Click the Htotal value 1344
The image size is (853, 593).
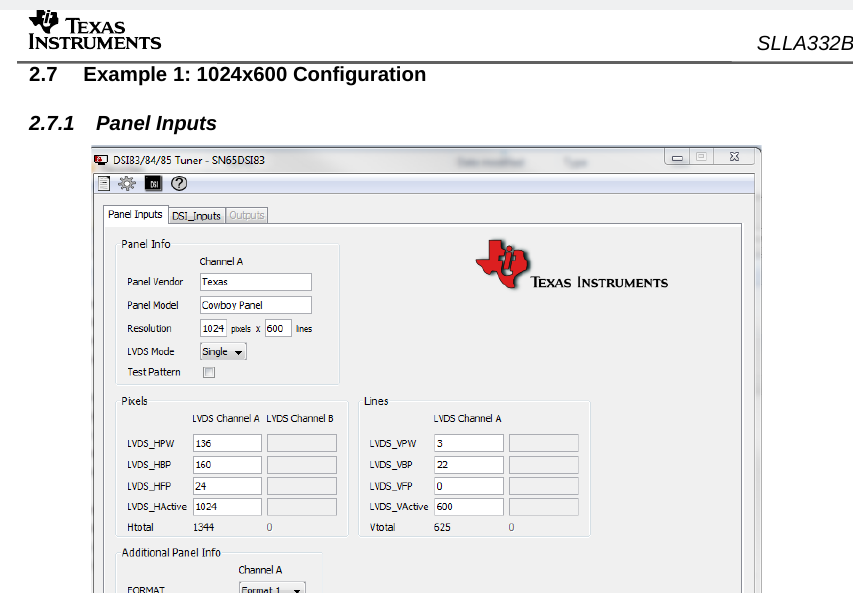click(x=203, y=527)
